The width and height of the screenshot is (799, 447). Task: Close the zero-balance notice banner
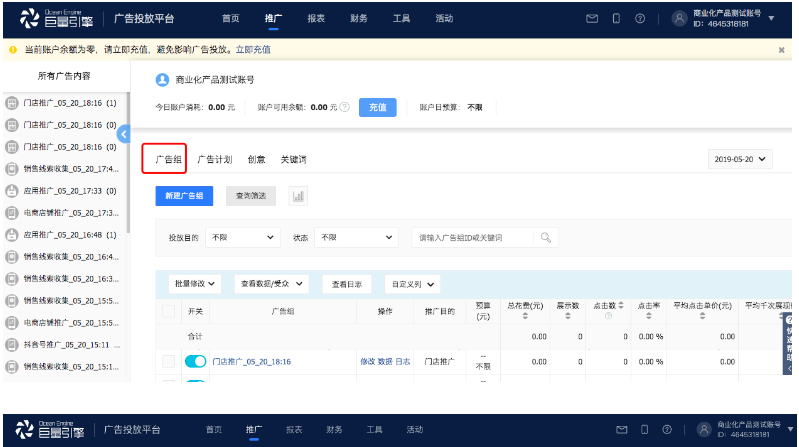click(x=781, y=50)
